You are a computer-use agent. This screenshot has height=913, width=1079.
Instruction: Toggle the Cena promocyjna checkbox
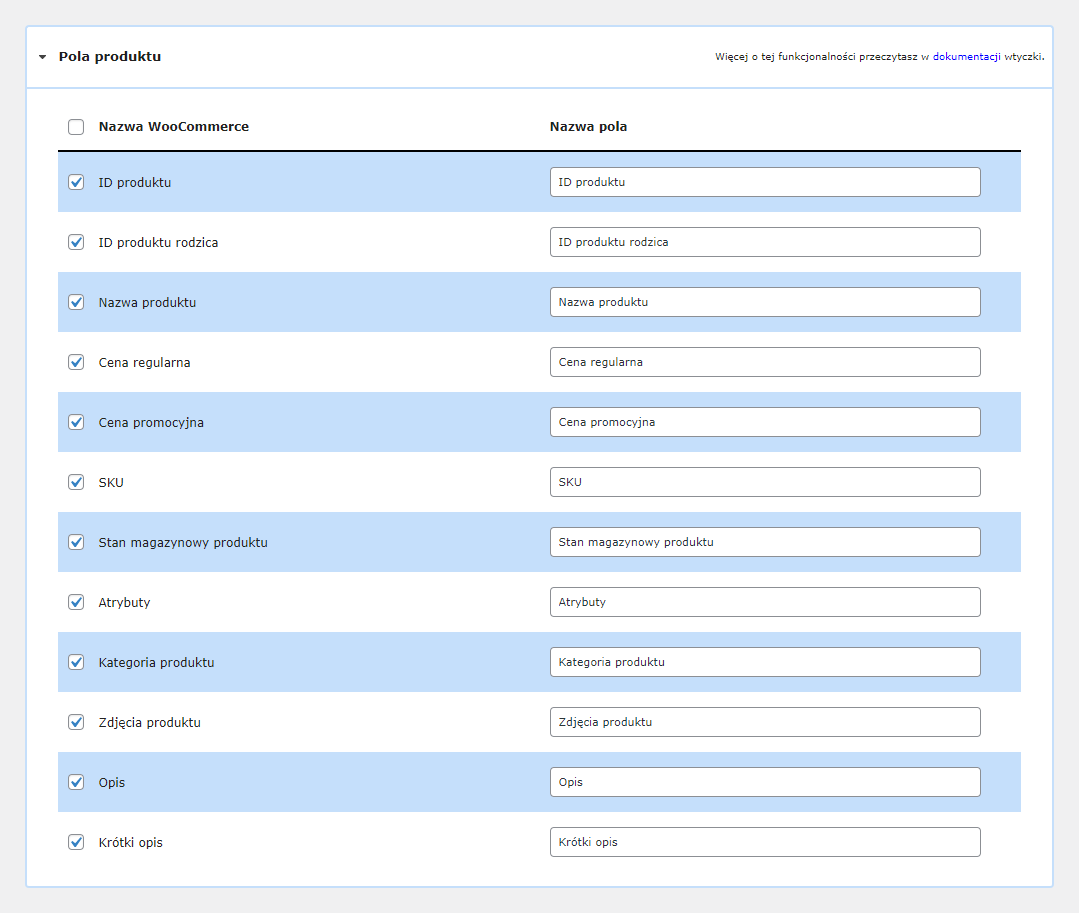pos(76,422)
